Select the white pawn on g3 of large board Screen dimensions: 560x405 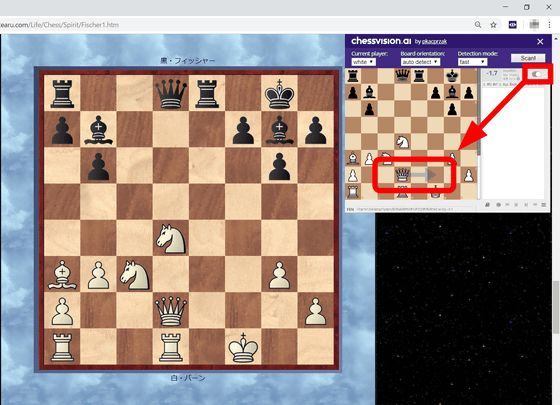pyautogui.click(x=279, y=275)
